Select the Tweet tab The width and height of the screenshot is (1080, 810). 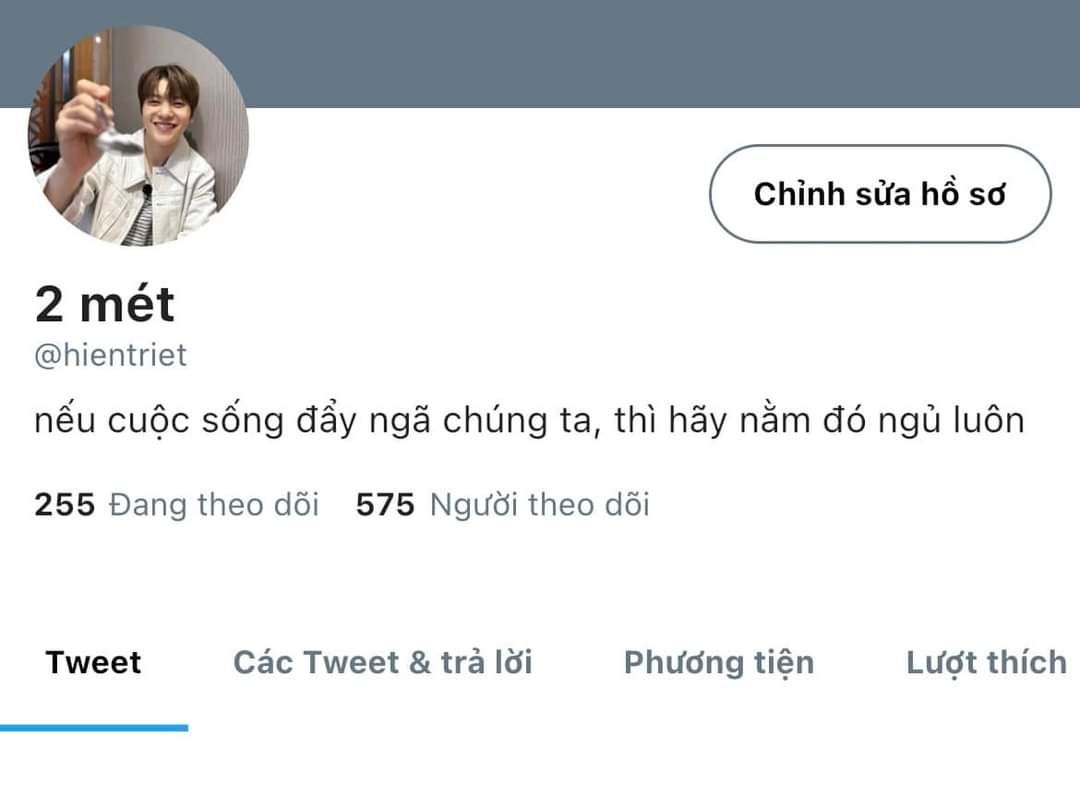94,663
